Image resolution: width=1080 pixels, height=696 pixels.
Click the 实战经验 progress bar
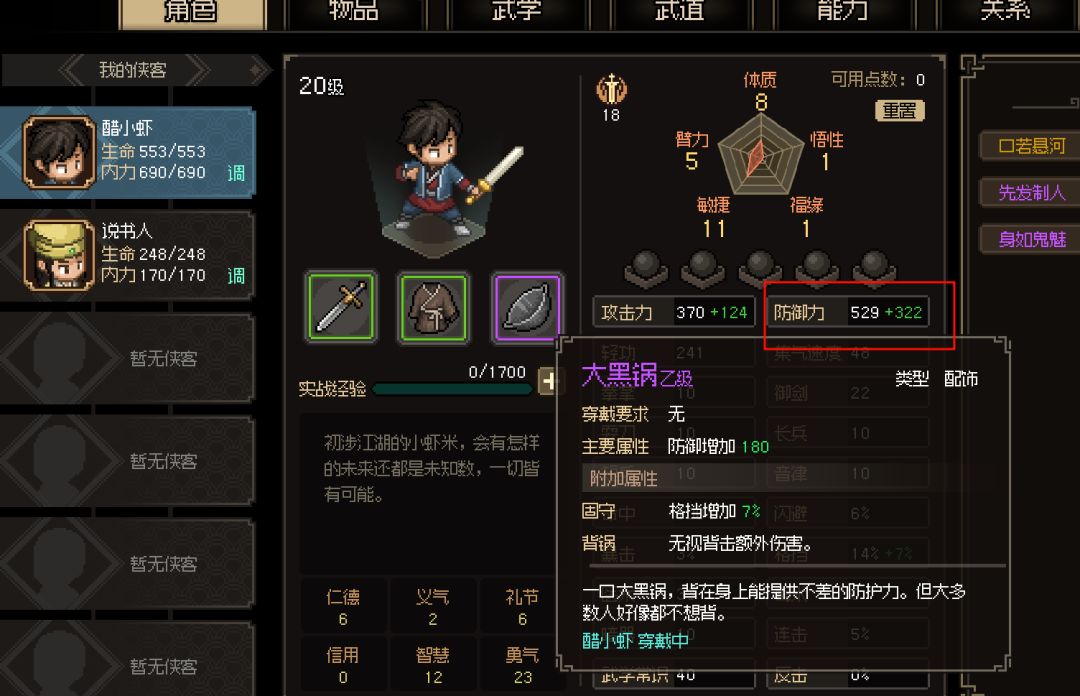[453, 389]
